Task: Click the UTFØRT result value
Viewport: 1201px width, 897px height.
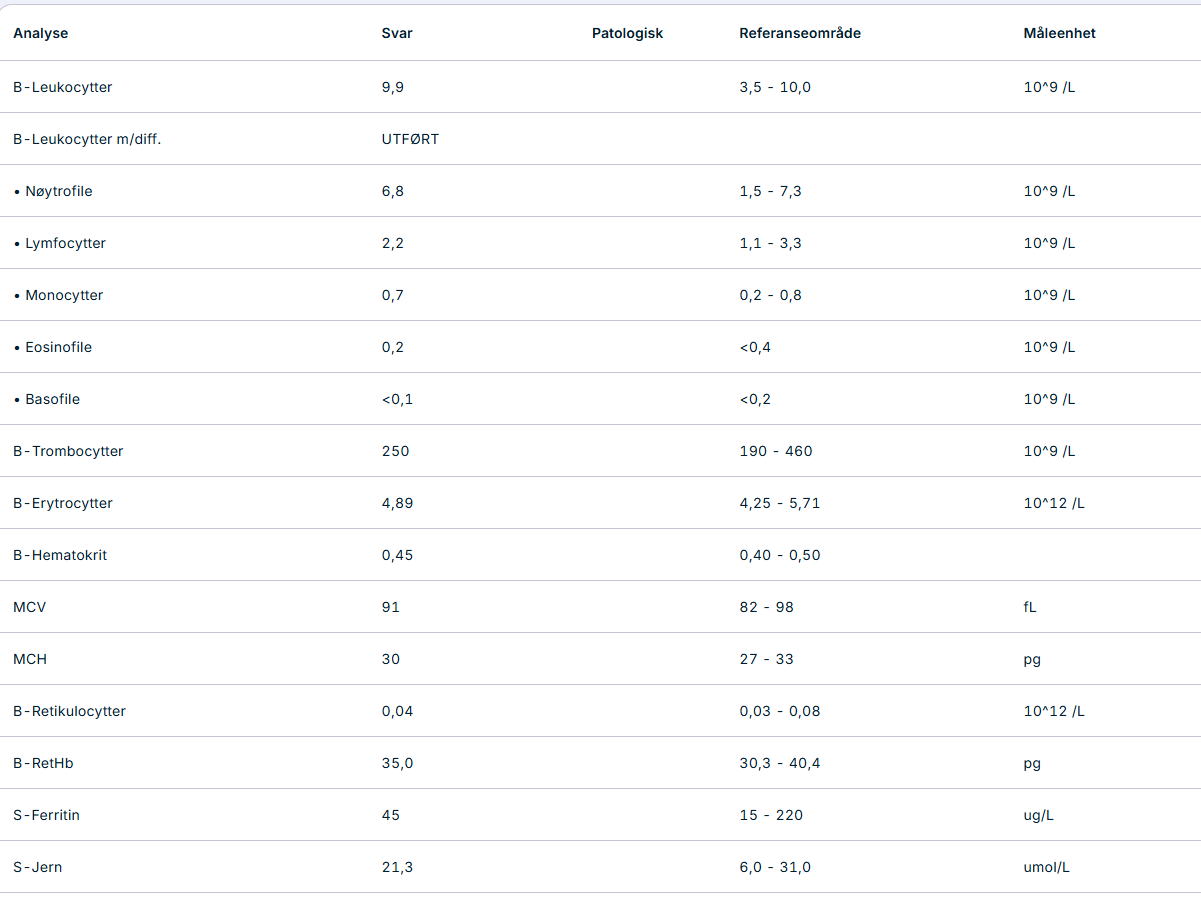Action: click(410, 139)
